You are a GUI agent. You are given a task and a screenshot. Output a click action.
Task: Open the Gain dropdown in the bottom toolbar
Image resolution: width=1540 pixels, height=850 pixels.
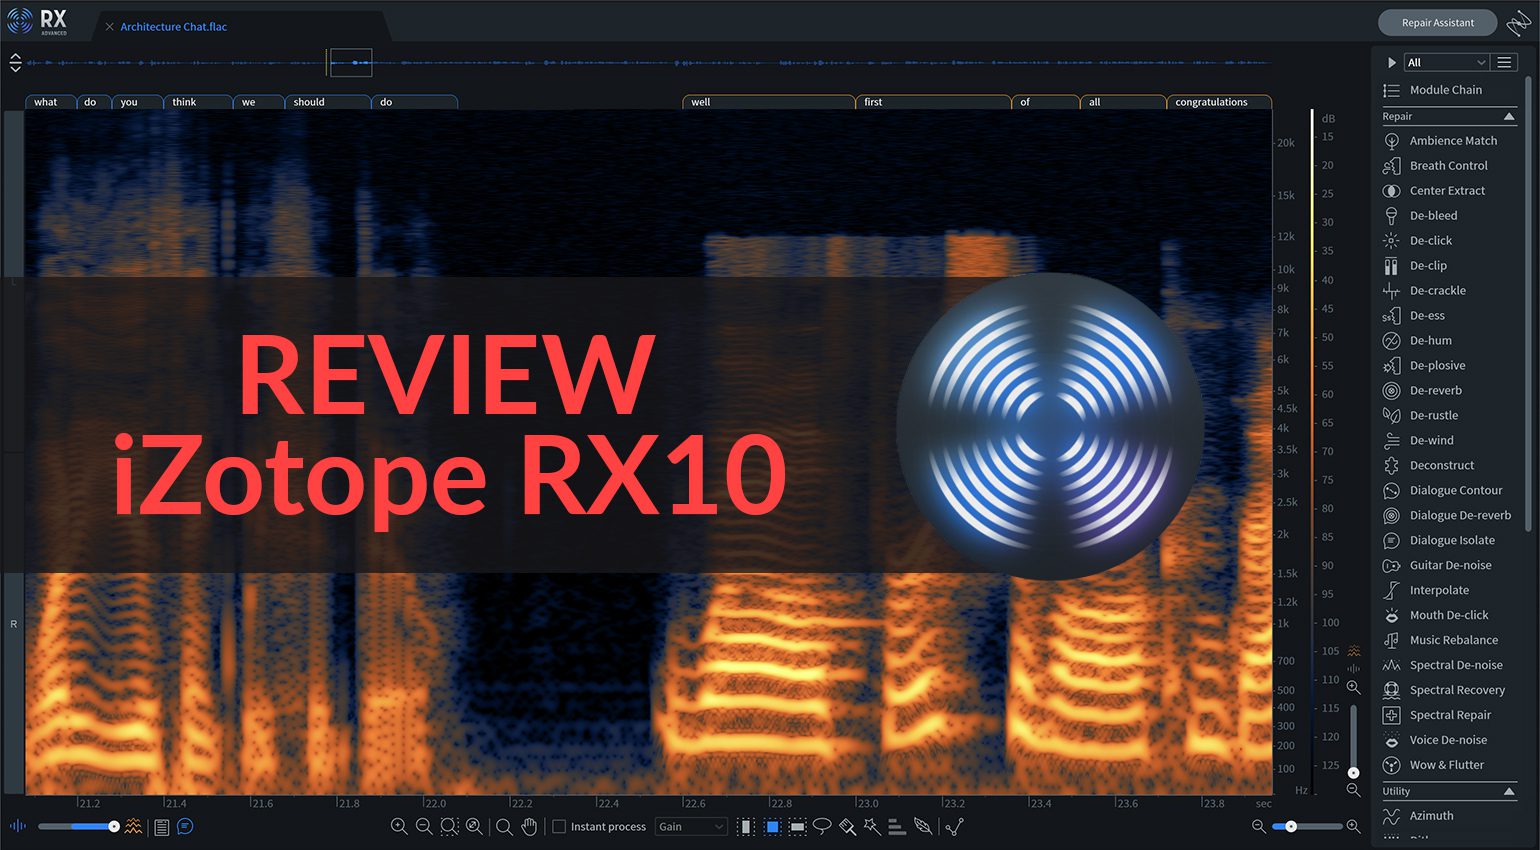(691, 827)
